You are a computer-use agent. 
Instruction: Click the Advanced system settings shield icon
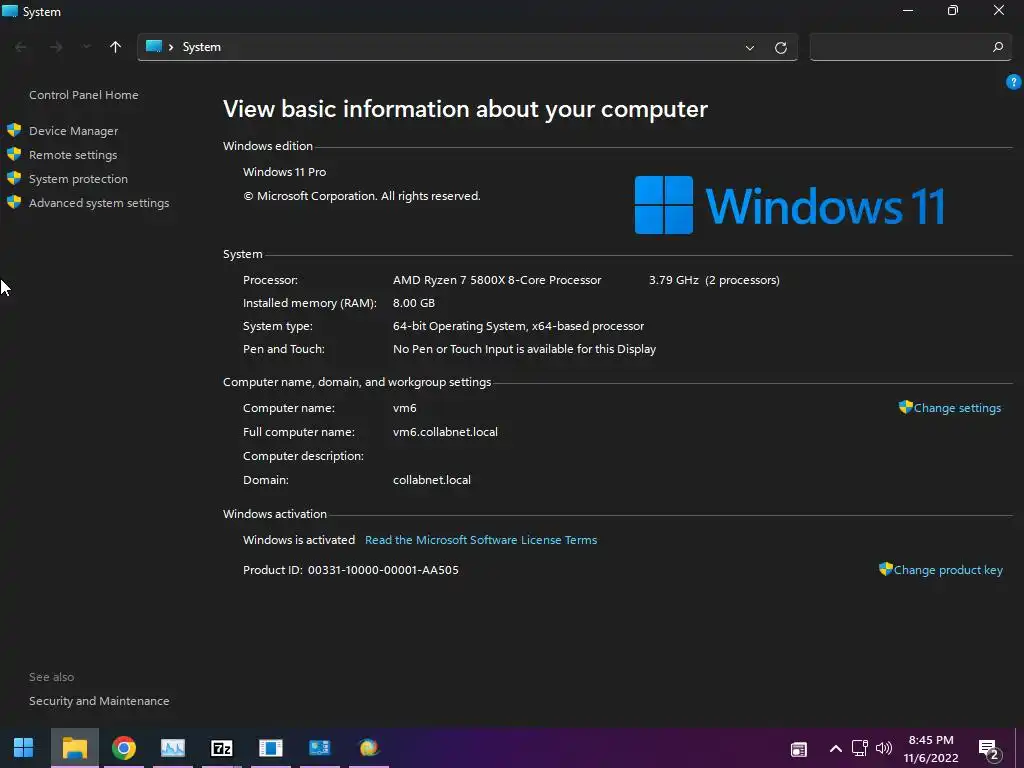[14, 202]
